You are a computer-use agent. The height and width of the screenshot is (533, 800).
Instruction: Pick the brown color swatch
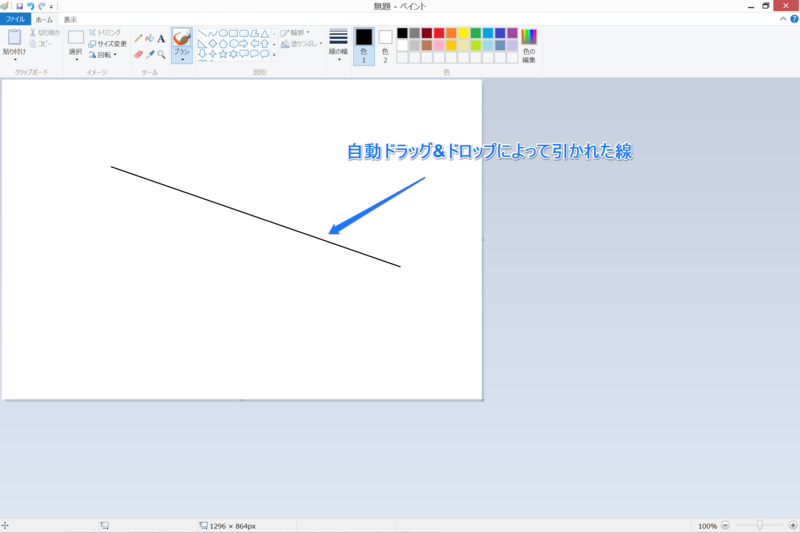427,45
